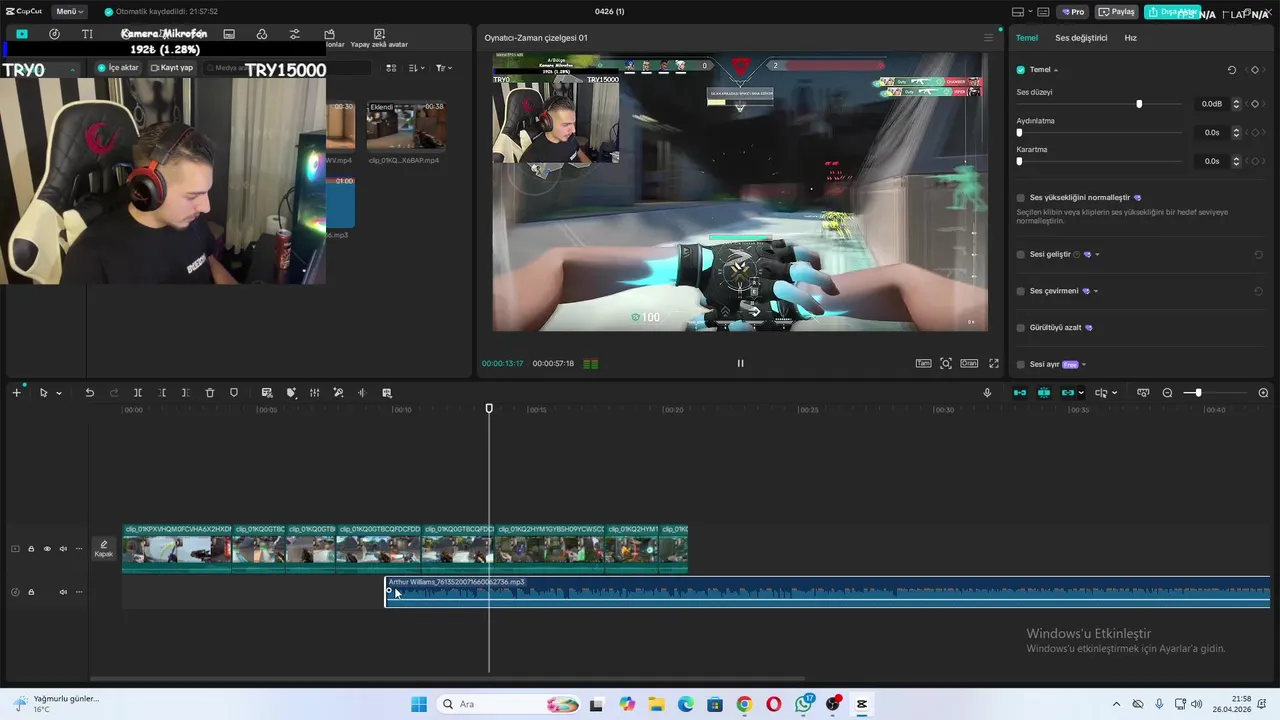The width and height of the screenshot is (1280, 720).
Task: Adjust the Aydınlatma fade-in slider
Action: [1101, 132]
